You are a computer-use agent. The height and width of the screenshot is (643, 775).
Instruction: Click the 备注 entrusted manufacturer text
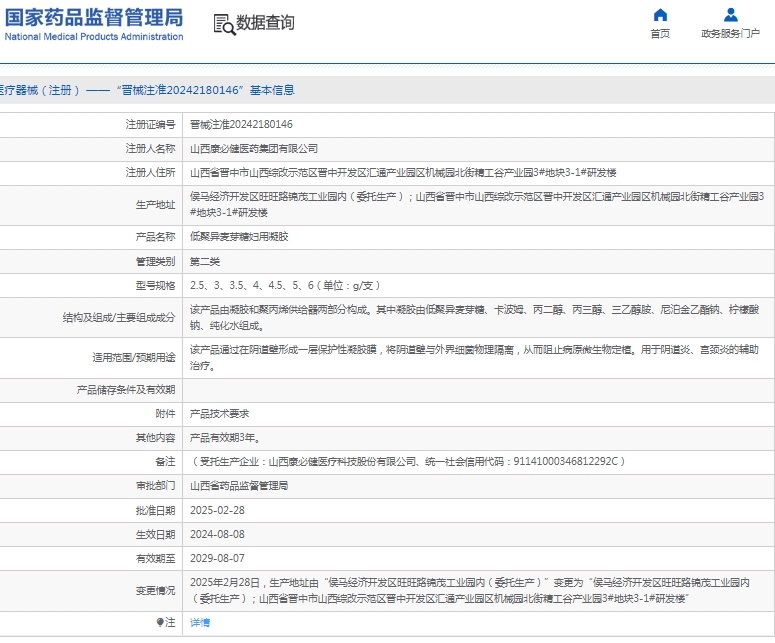pos(408,462)
